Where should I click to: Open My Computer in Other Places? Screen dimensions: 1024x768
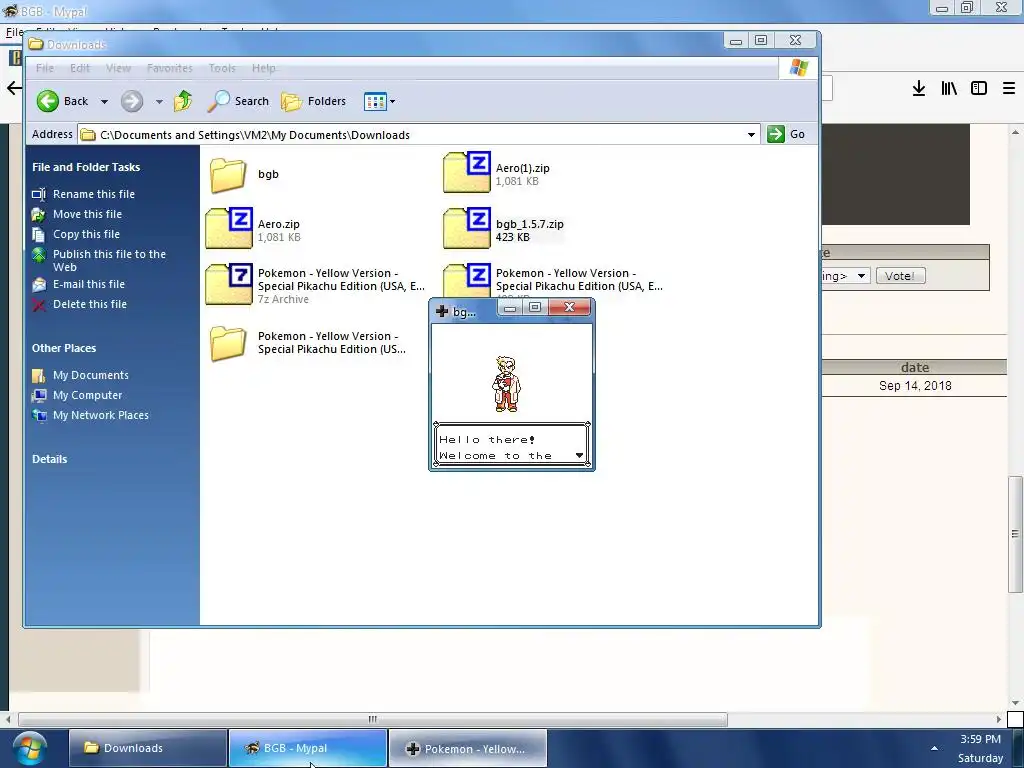click(87, 395)
